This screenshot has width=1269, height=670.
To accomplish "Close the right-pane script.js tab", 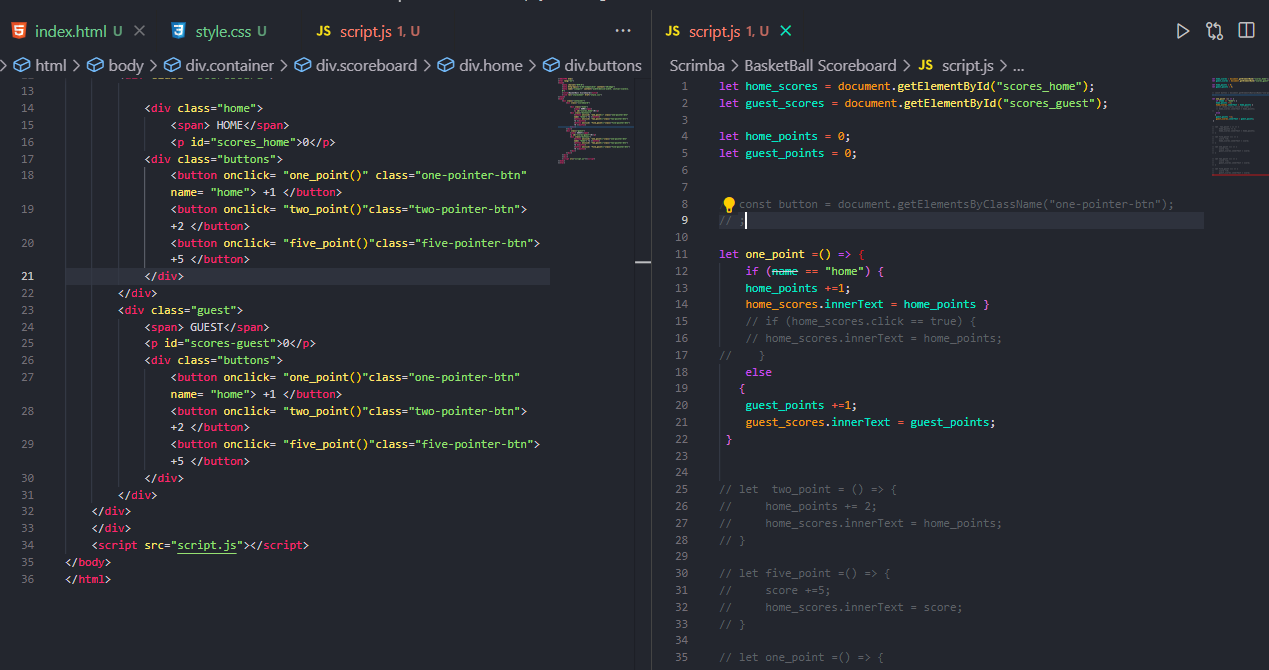I will (786, 31).
